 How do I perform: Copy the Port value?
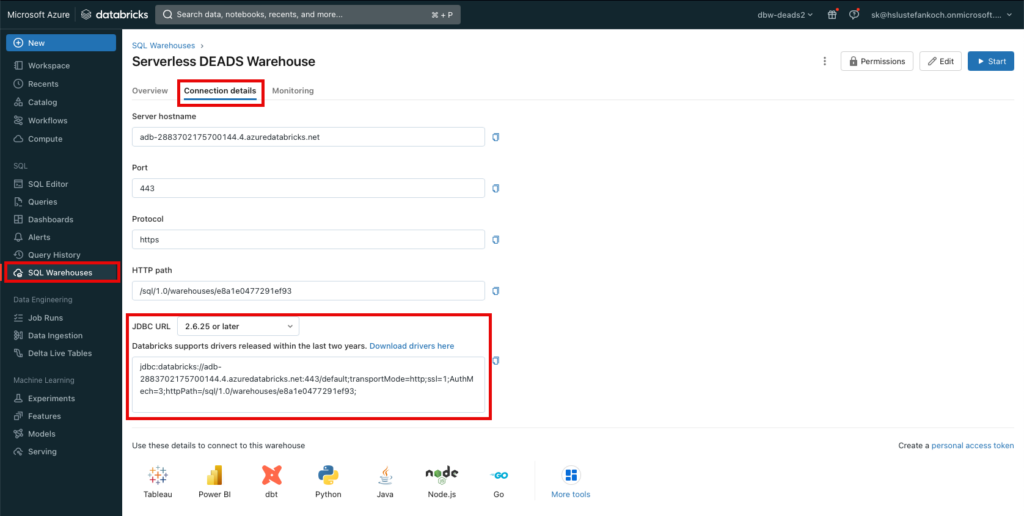pos(495,188)
